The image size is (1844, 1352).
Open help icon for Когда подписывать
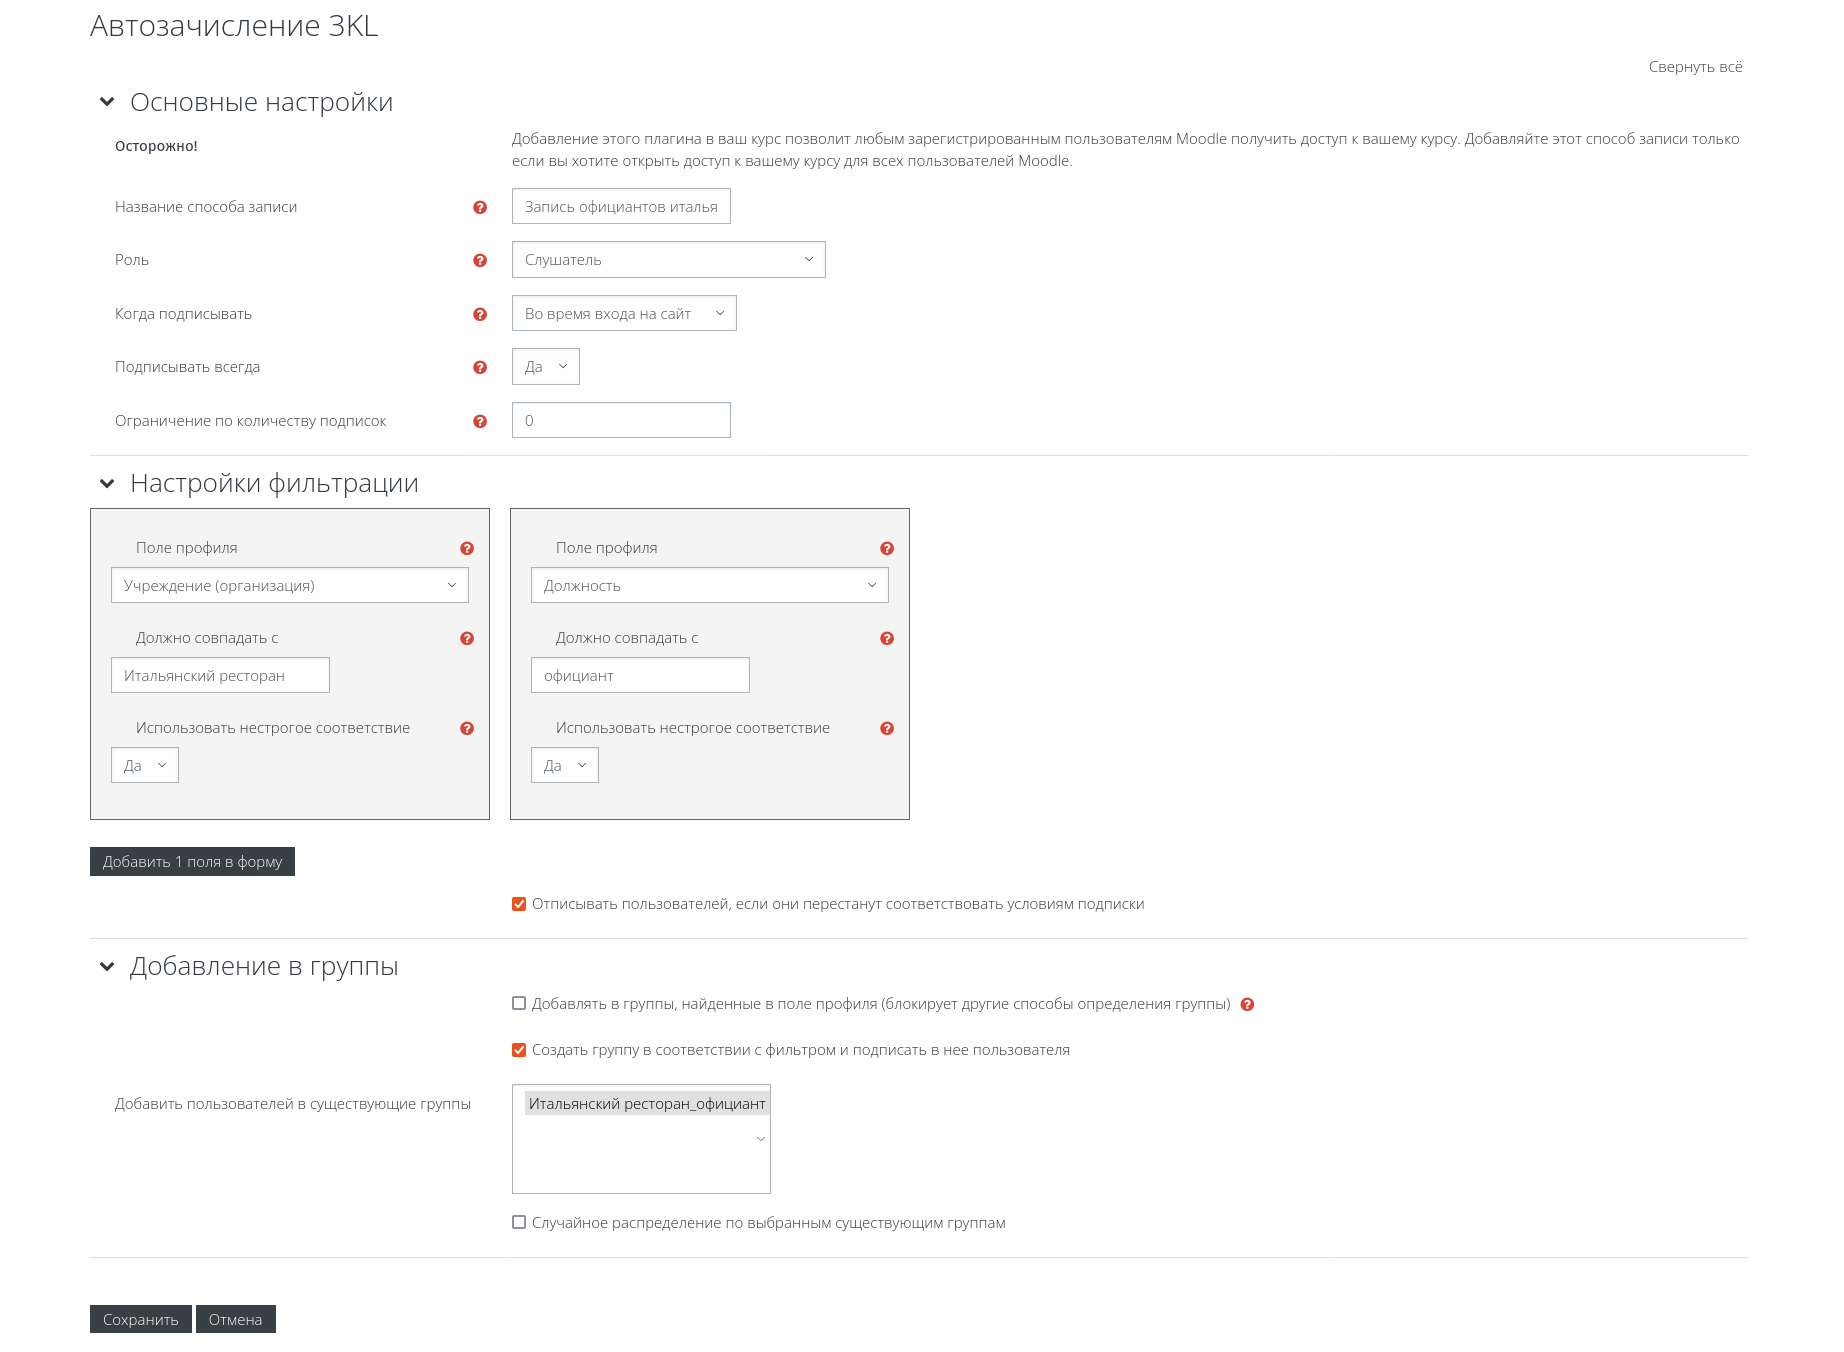click(x=480, y=314)
